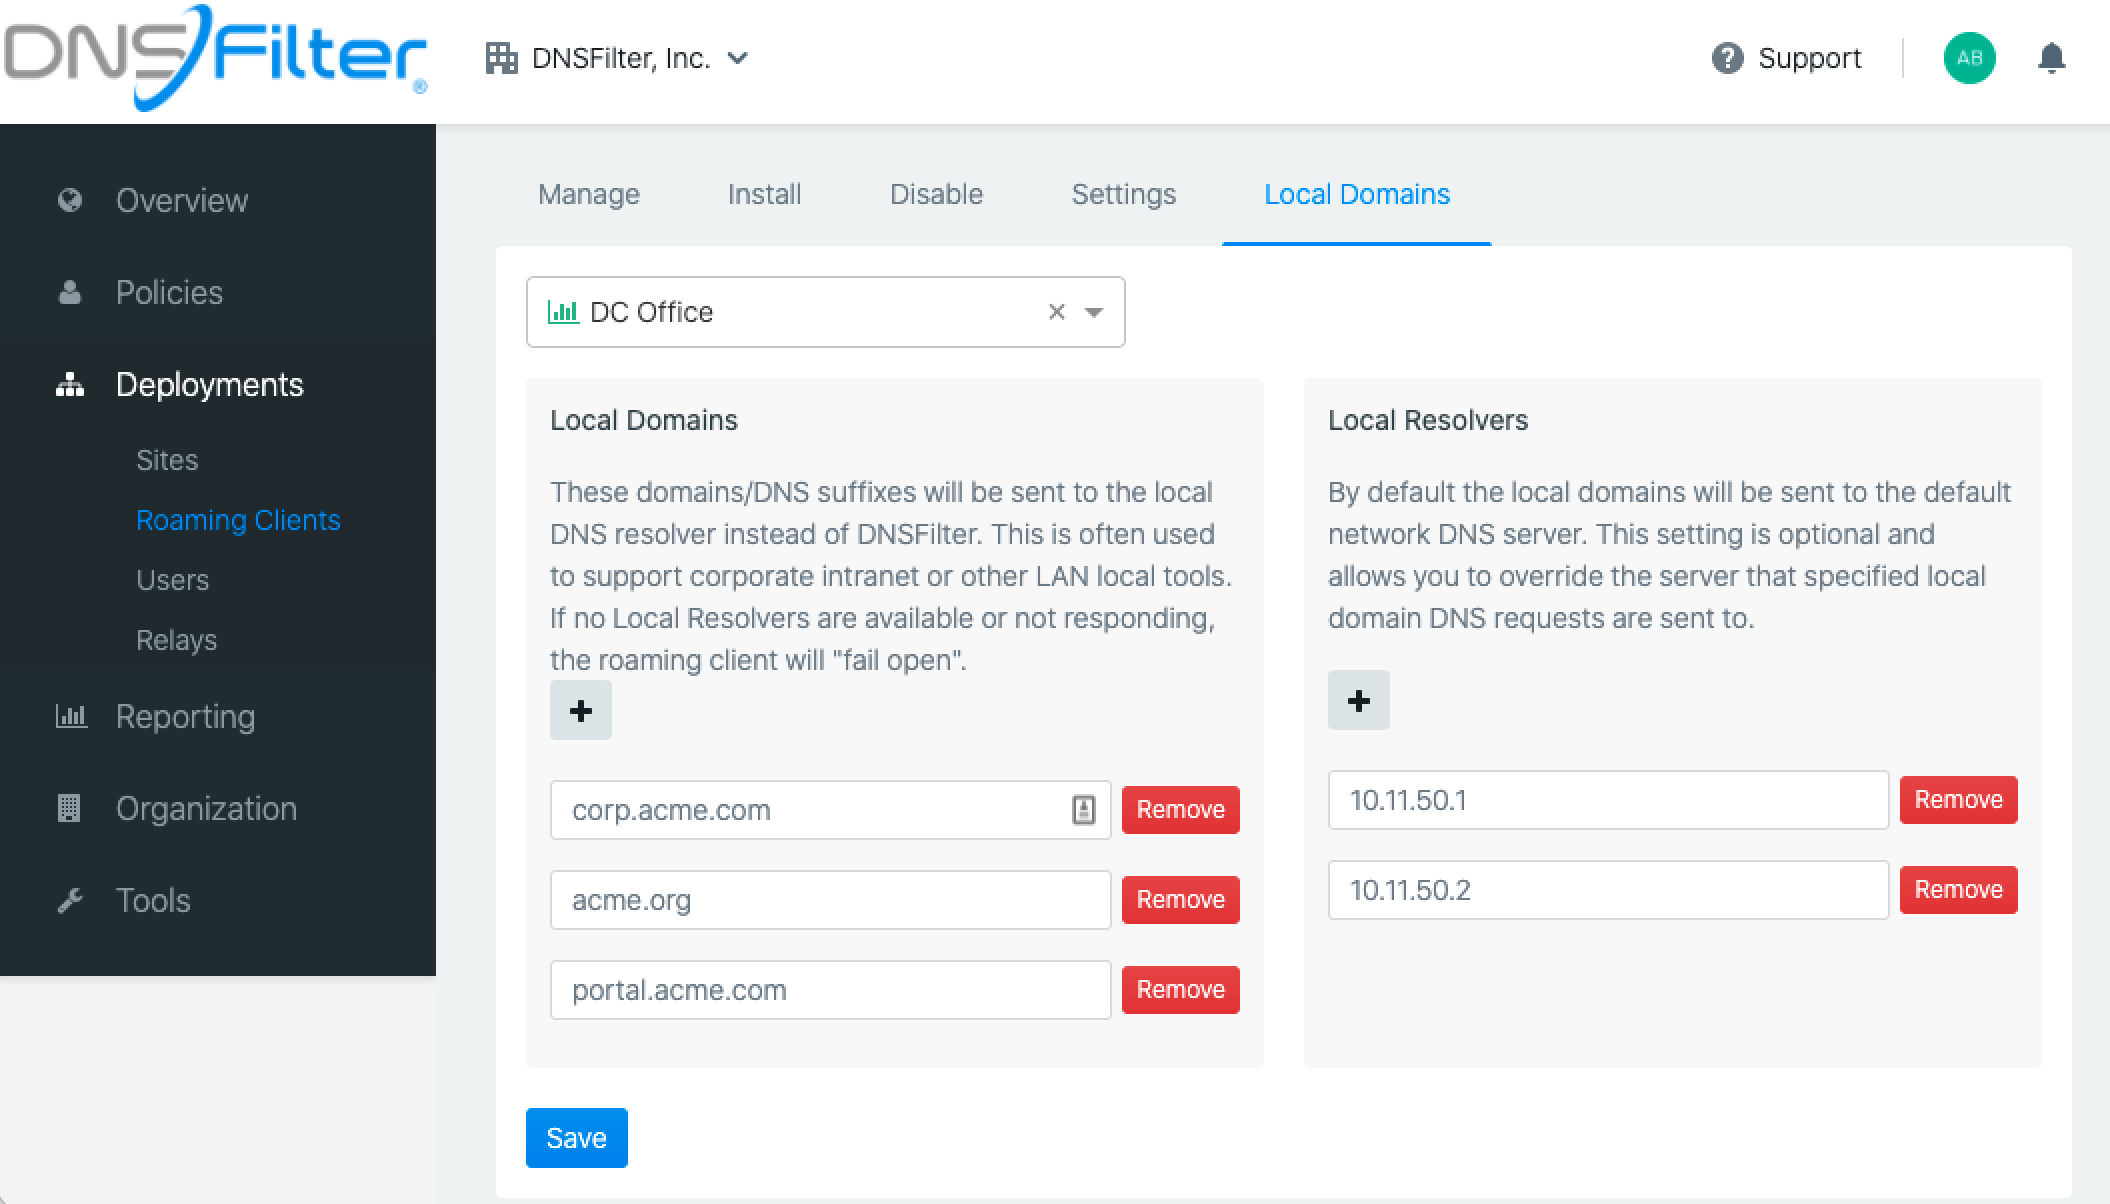Select the Local Domains tab
This screenshot has height=1204, width=2110.
(x=1357, y=194)
